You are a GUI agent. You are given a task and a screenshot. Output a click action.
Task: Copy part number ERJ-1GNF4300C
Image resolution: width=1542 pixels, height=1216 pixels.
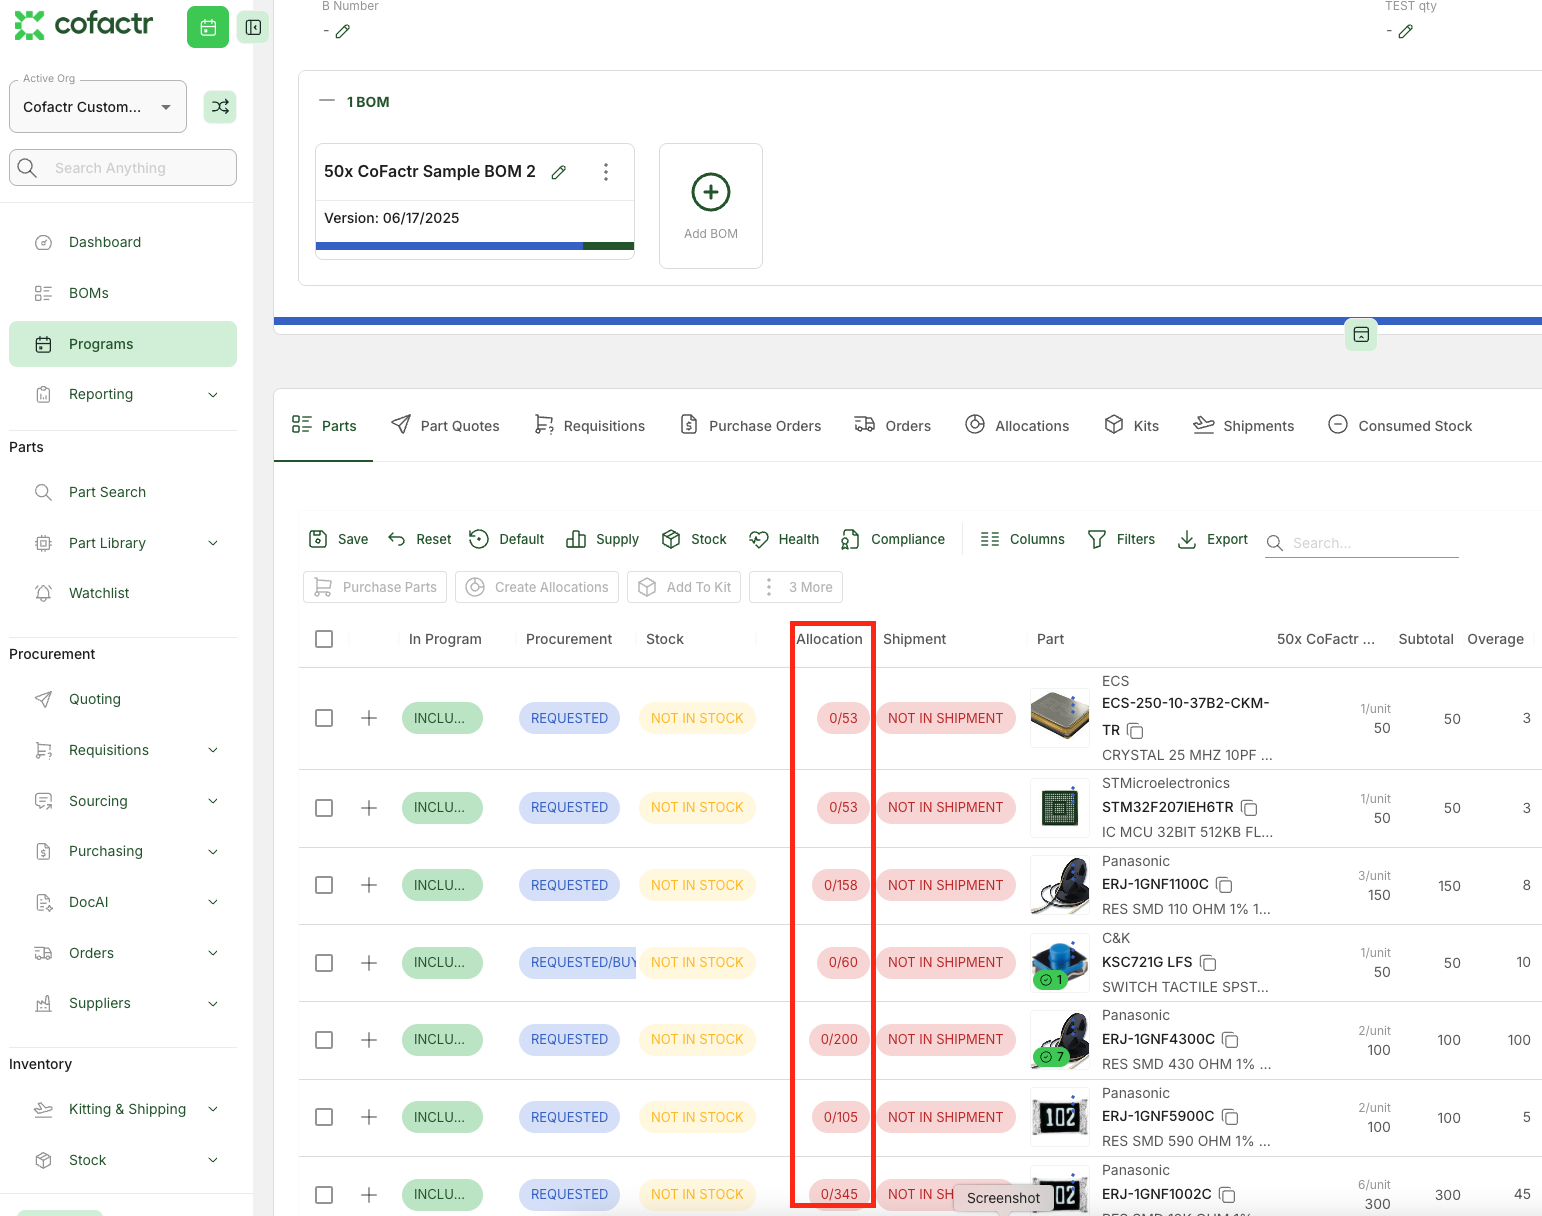[1230, 1040]
